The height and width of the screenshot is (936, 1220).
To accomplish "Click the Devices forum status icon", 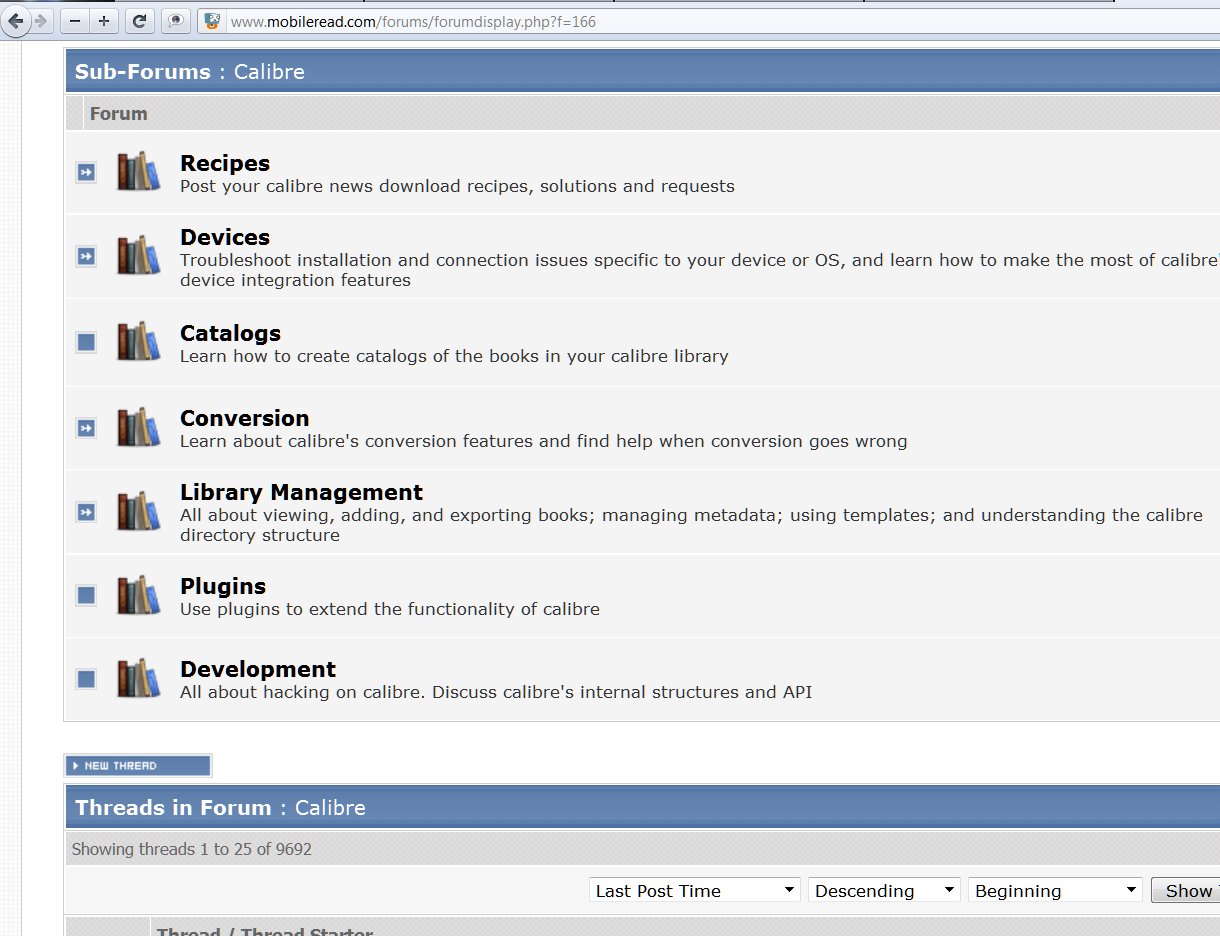I will 86,256.
